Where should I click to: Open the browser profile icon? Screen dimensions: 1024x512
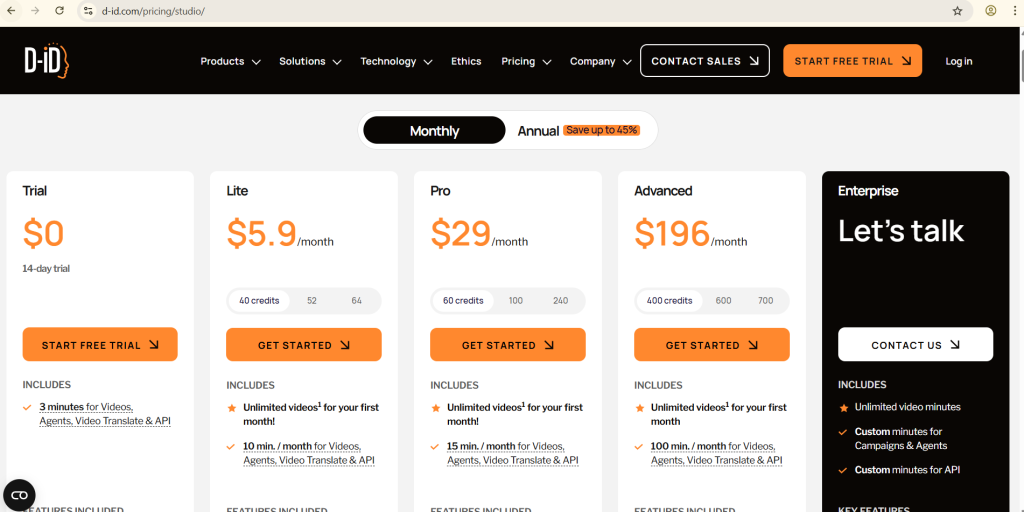click(991, 11)
